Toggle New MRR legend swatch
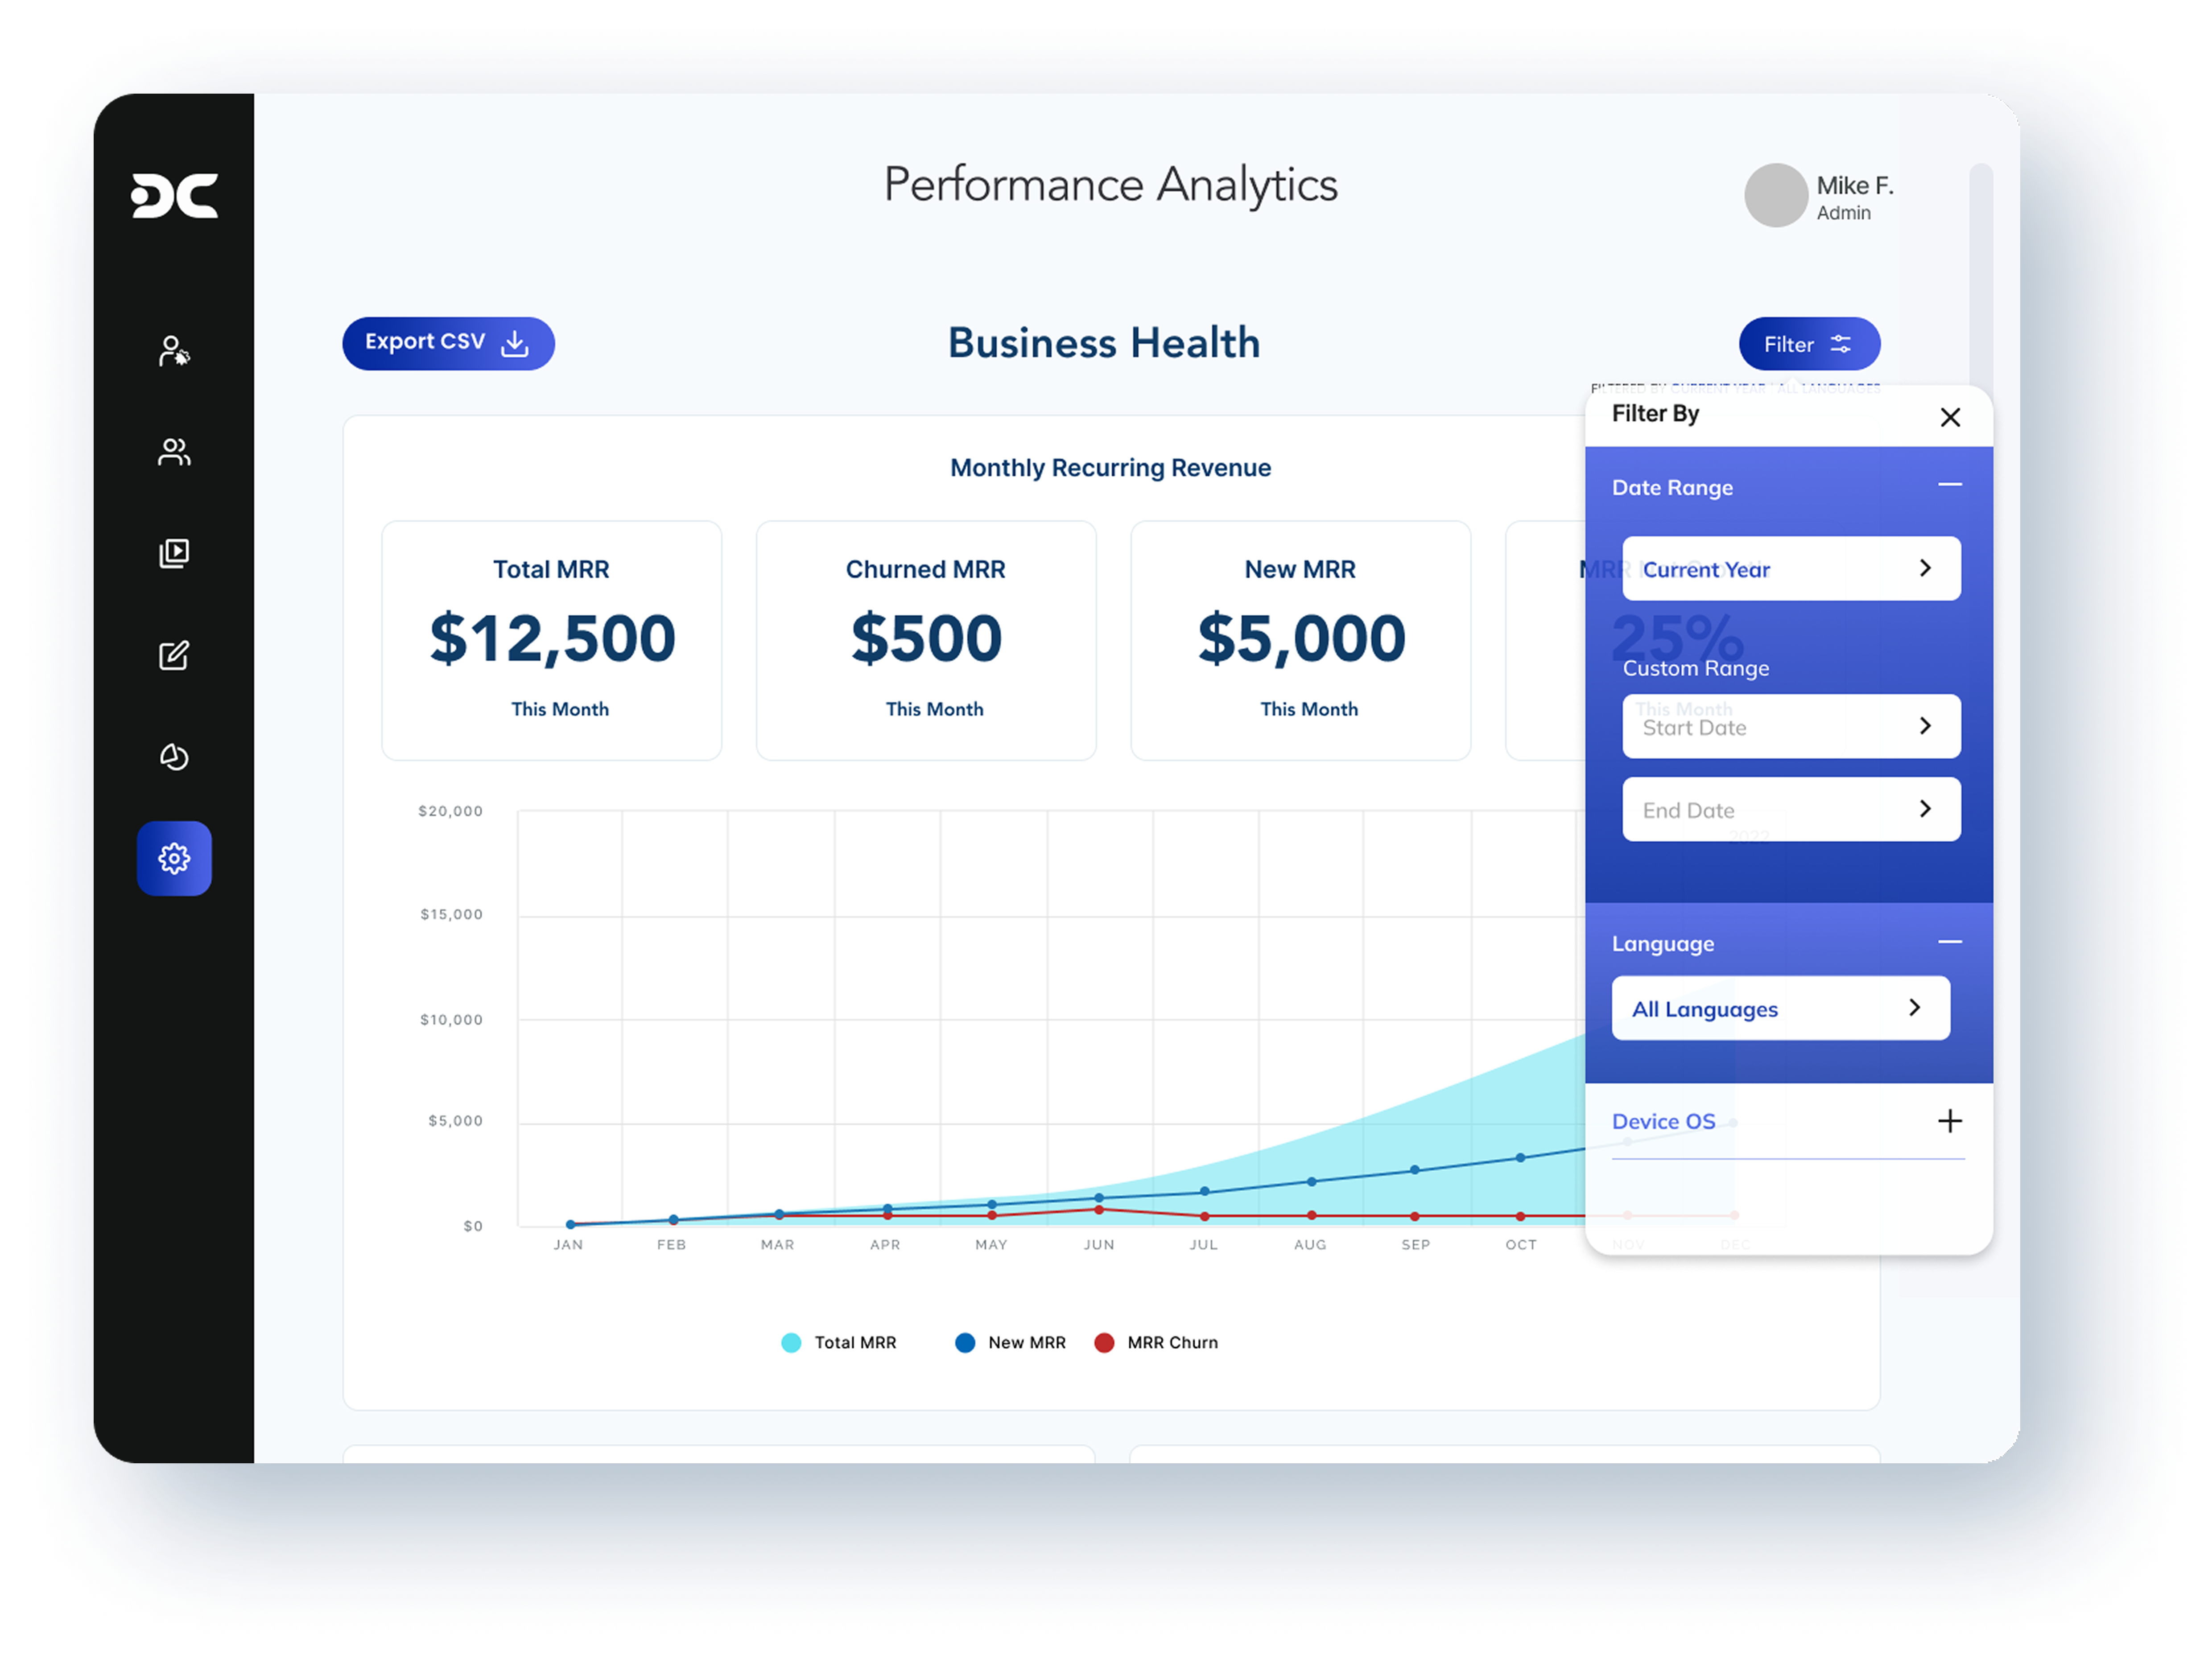The image size is (2212, 1655). [x=965, y=1343]
